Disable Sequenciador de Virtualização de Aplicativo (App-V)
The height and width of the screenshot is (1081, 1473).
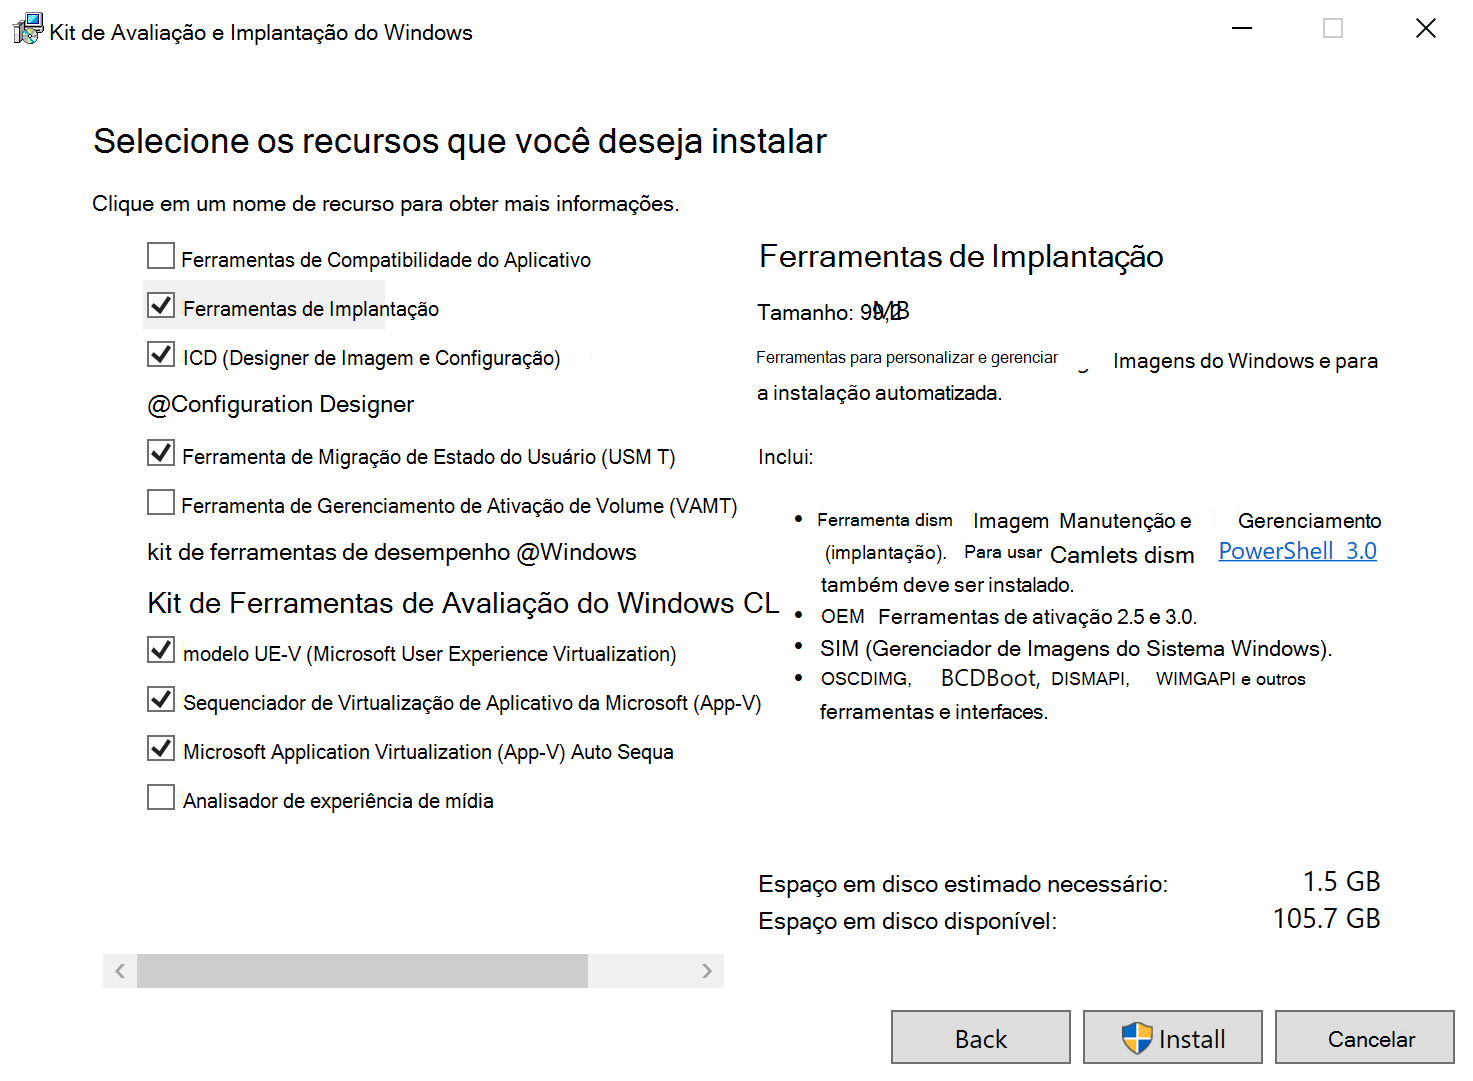pyautogui.click(x=160, y=698)
